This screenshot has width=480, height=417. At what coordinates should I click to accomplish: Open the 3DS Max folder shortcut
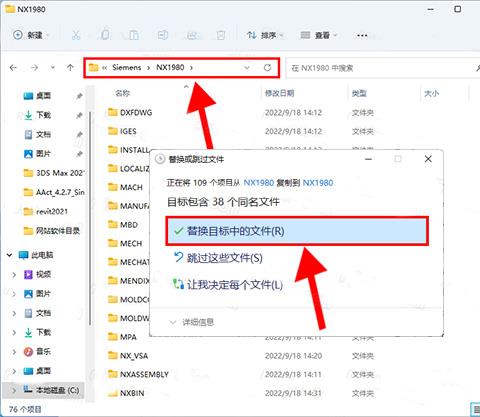pyautogui.click(x=54, y=173)
